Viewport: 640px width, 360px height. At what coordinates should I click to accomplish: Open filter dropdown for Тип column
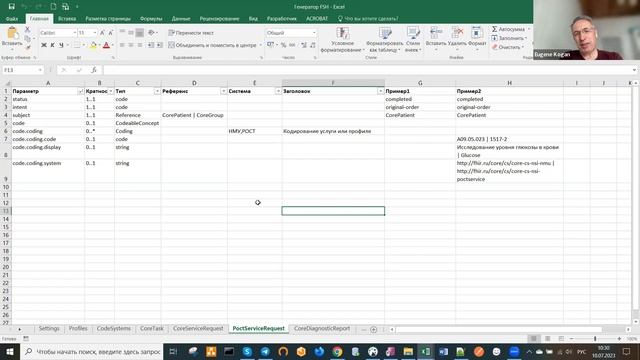(157, 91)
